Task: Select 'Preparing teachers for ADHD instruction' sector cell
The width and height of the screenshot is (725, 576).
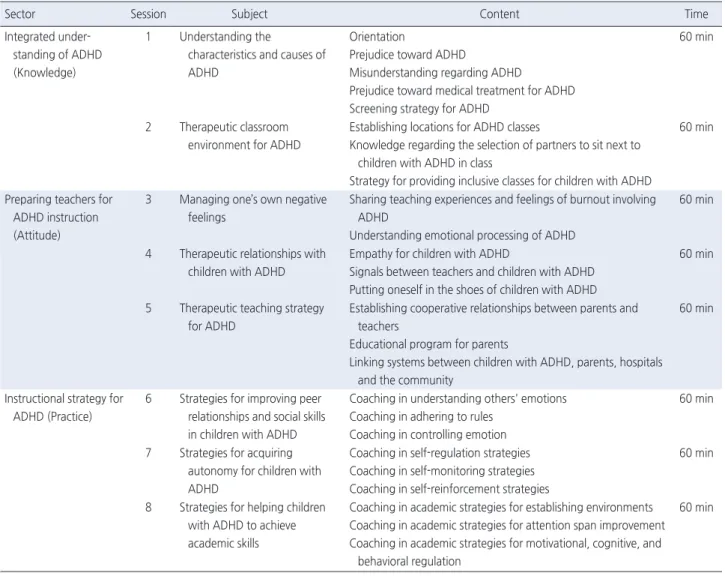Action: tap(58, 217)
